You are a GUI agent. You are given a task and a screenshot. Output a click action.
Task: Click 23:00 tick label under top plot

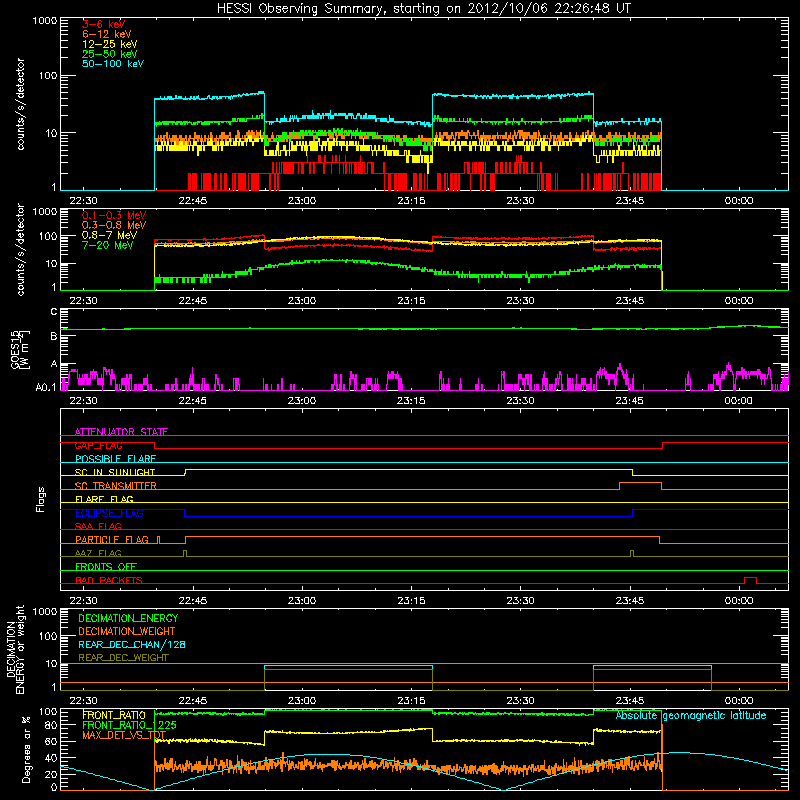tap(302, 201)
